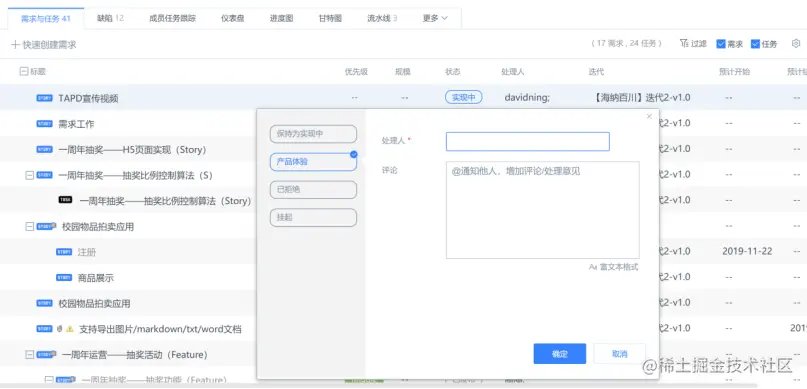The height and width of the screenshot is (389, 807).
Task: Click the 迭代 column header
Action: click(x=597, y=72)
